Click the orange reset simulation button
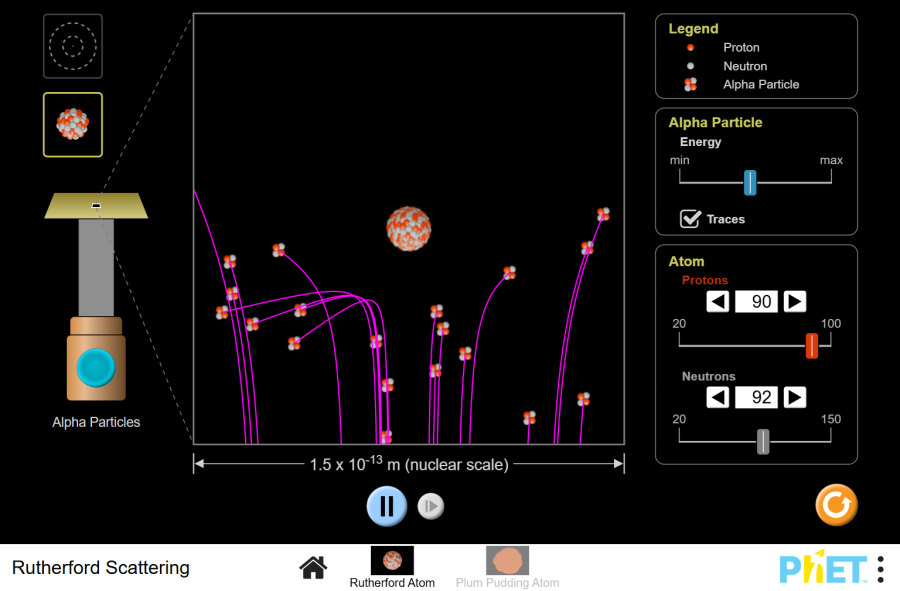 click(836, 506)
